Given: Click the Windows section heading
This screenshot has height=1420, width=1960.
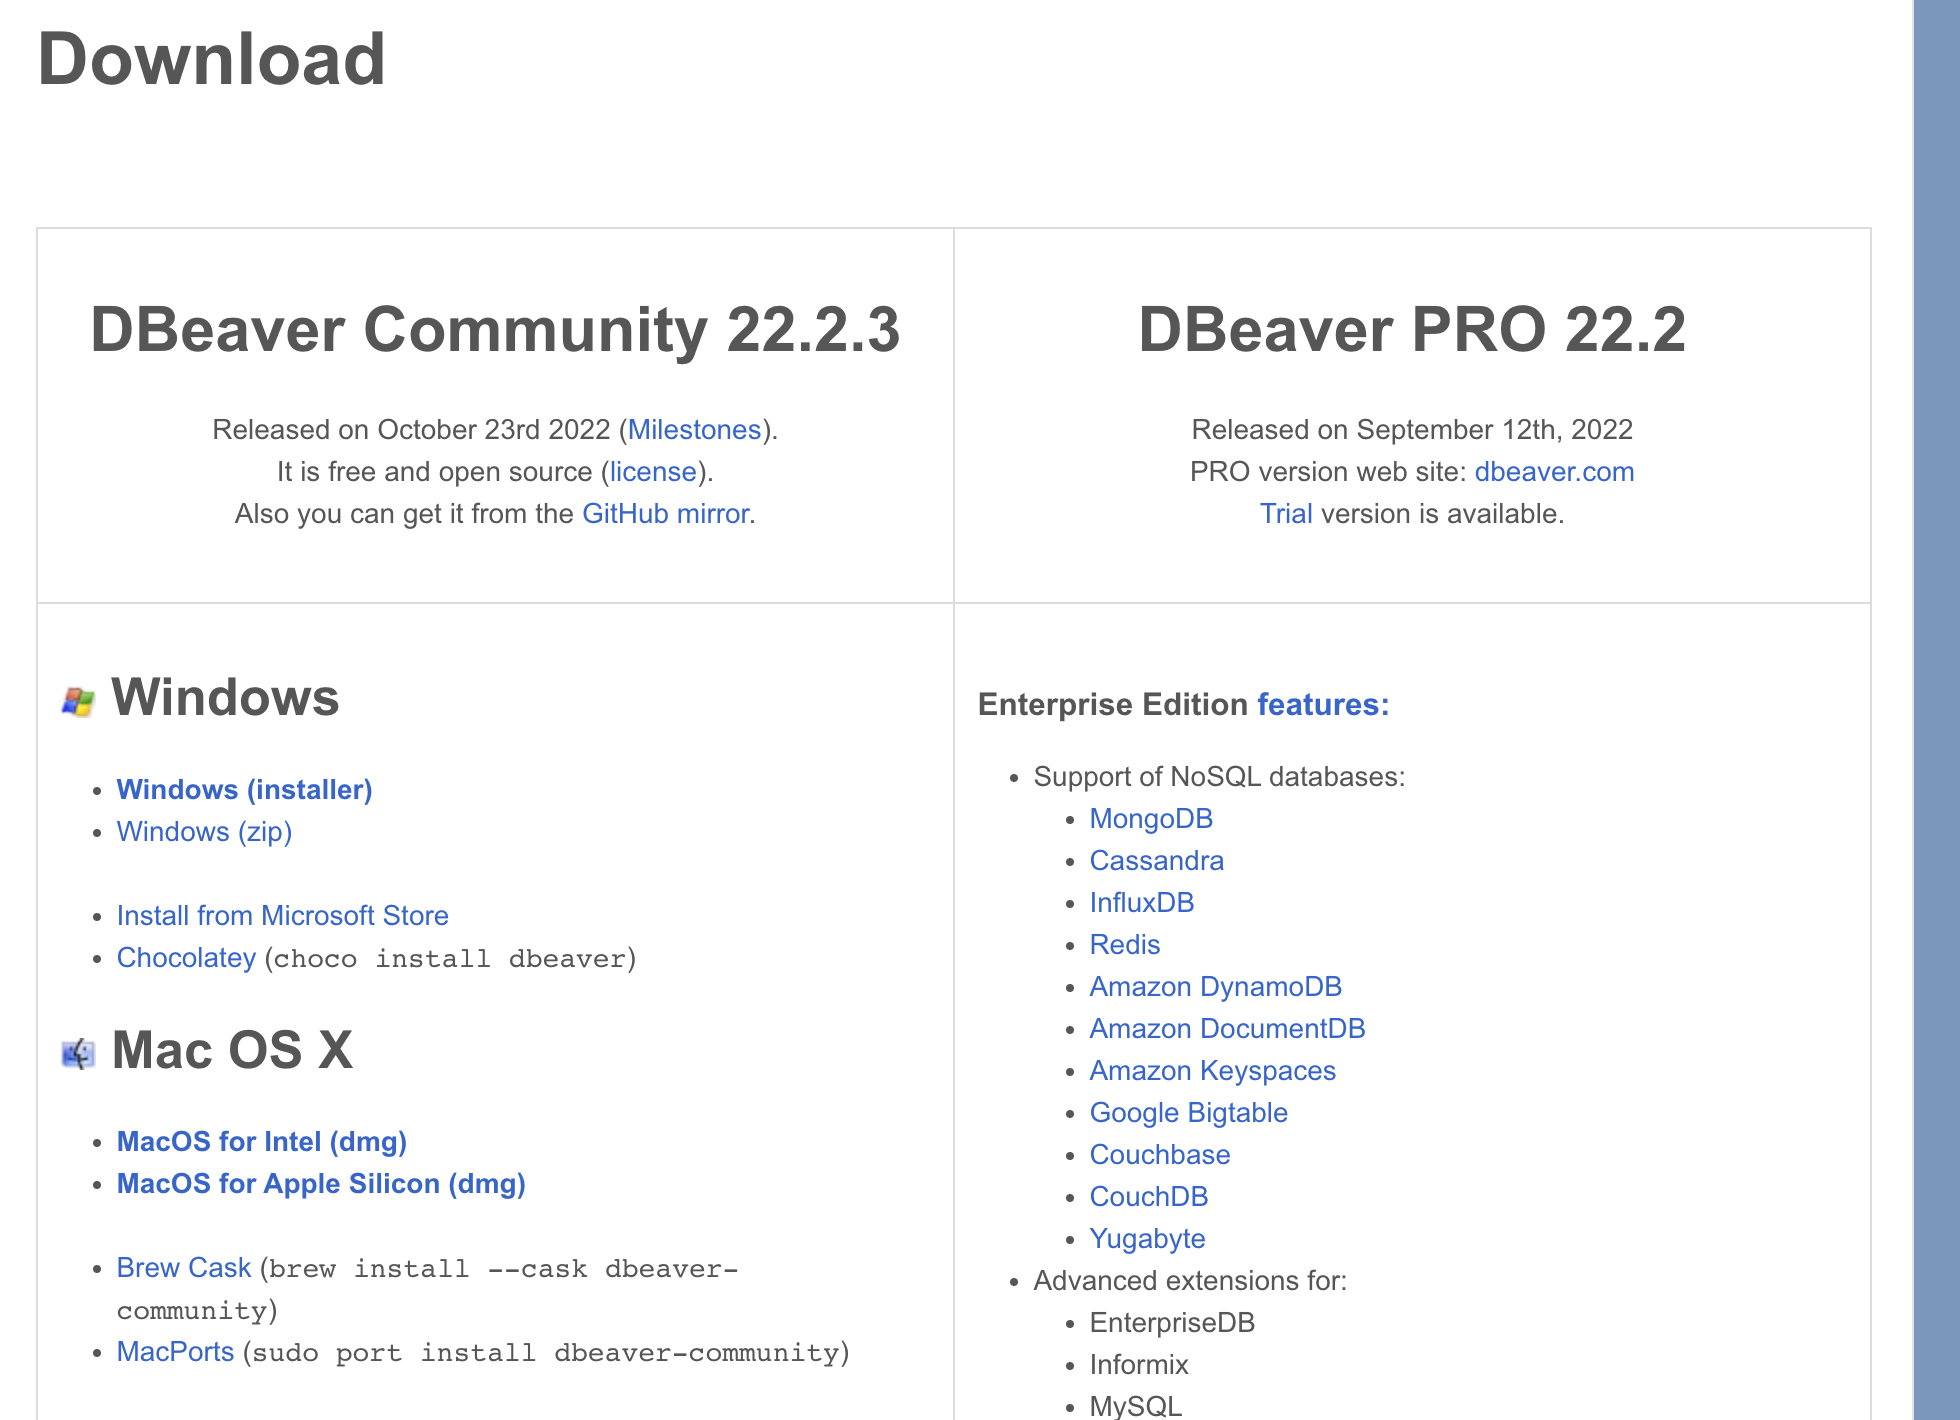Looking at the screenshot, I should (x=225, y=697).
